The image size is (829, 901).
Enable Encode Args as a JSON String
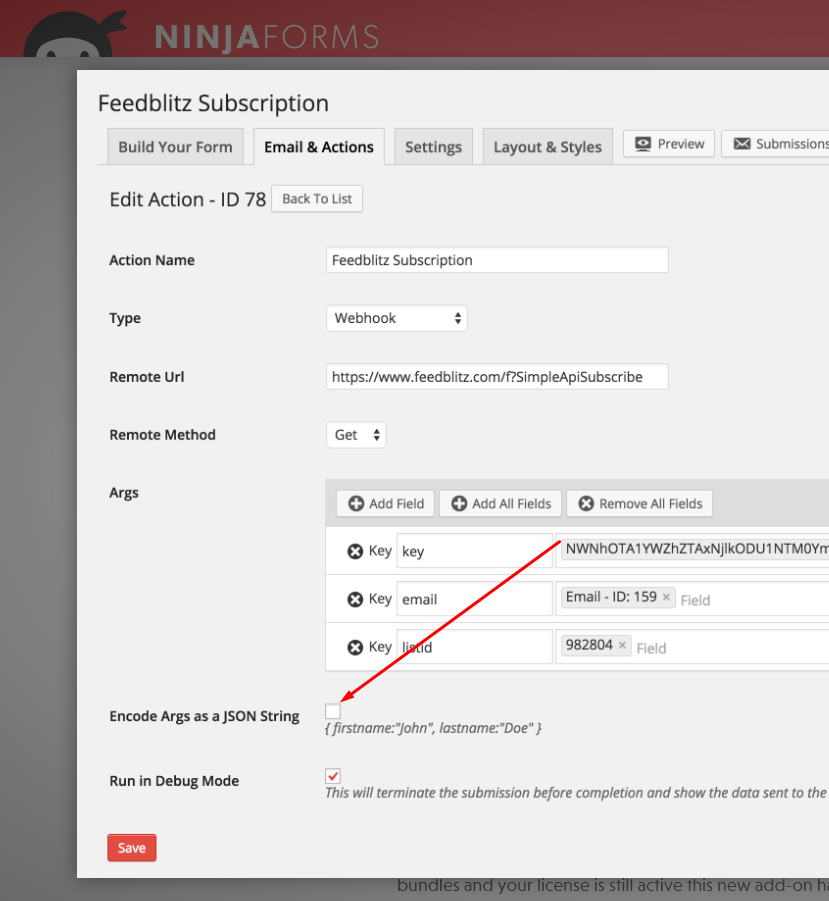point(333,711)
